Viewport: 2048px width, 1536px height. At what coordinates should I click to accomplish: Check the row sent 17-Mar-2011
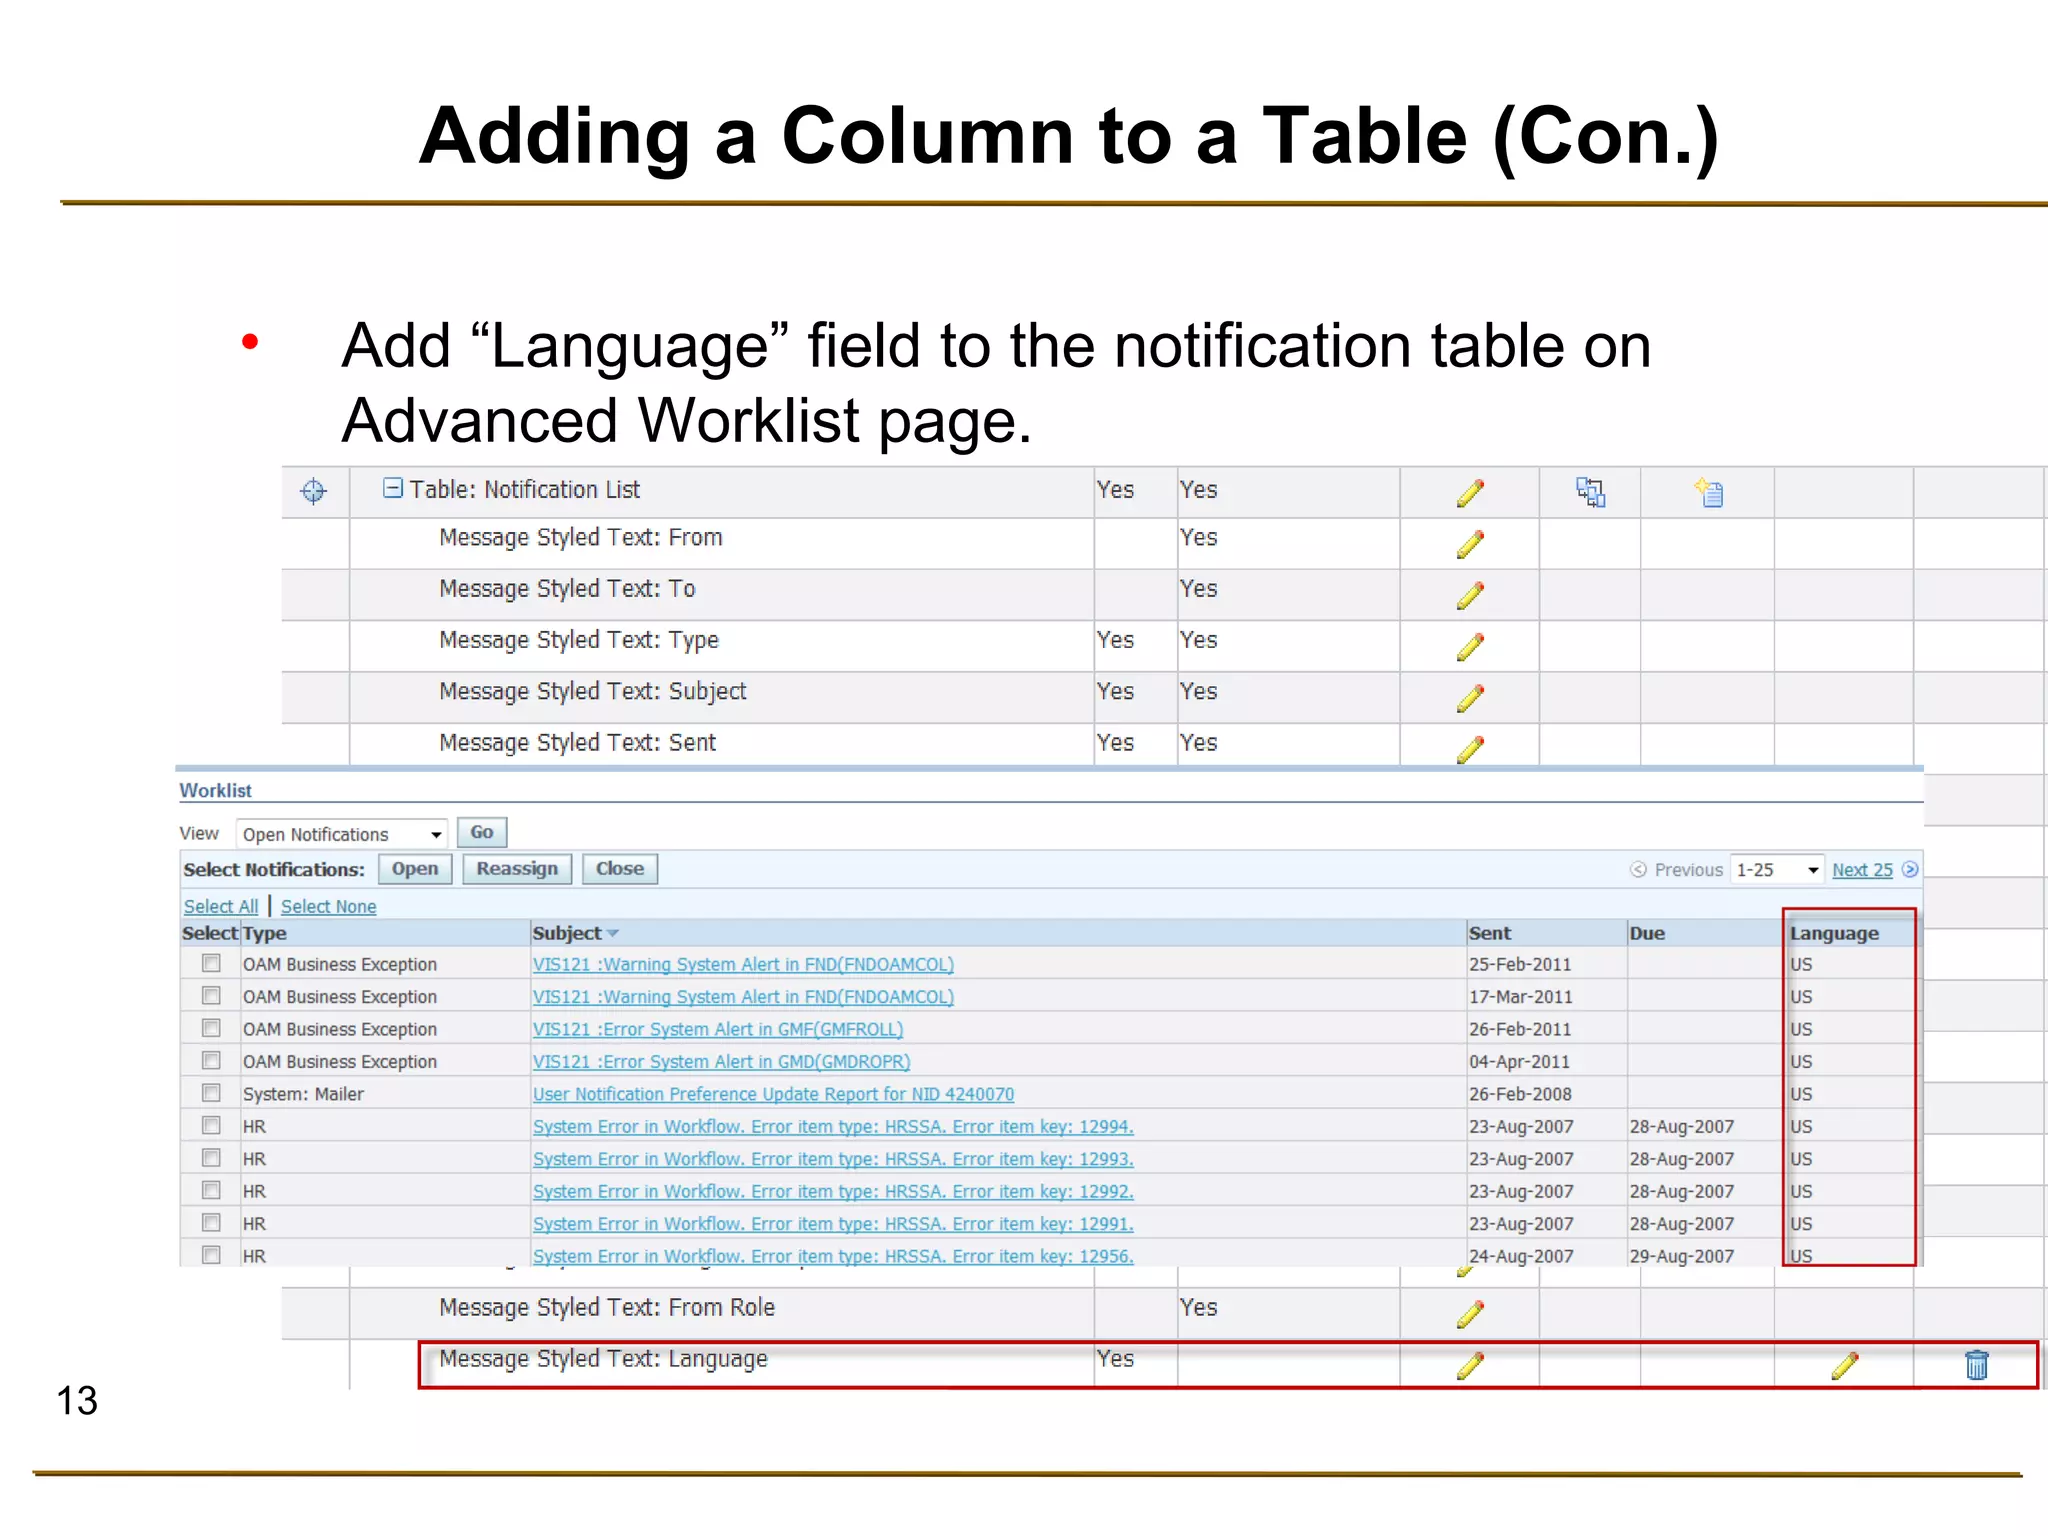(211, 995)
